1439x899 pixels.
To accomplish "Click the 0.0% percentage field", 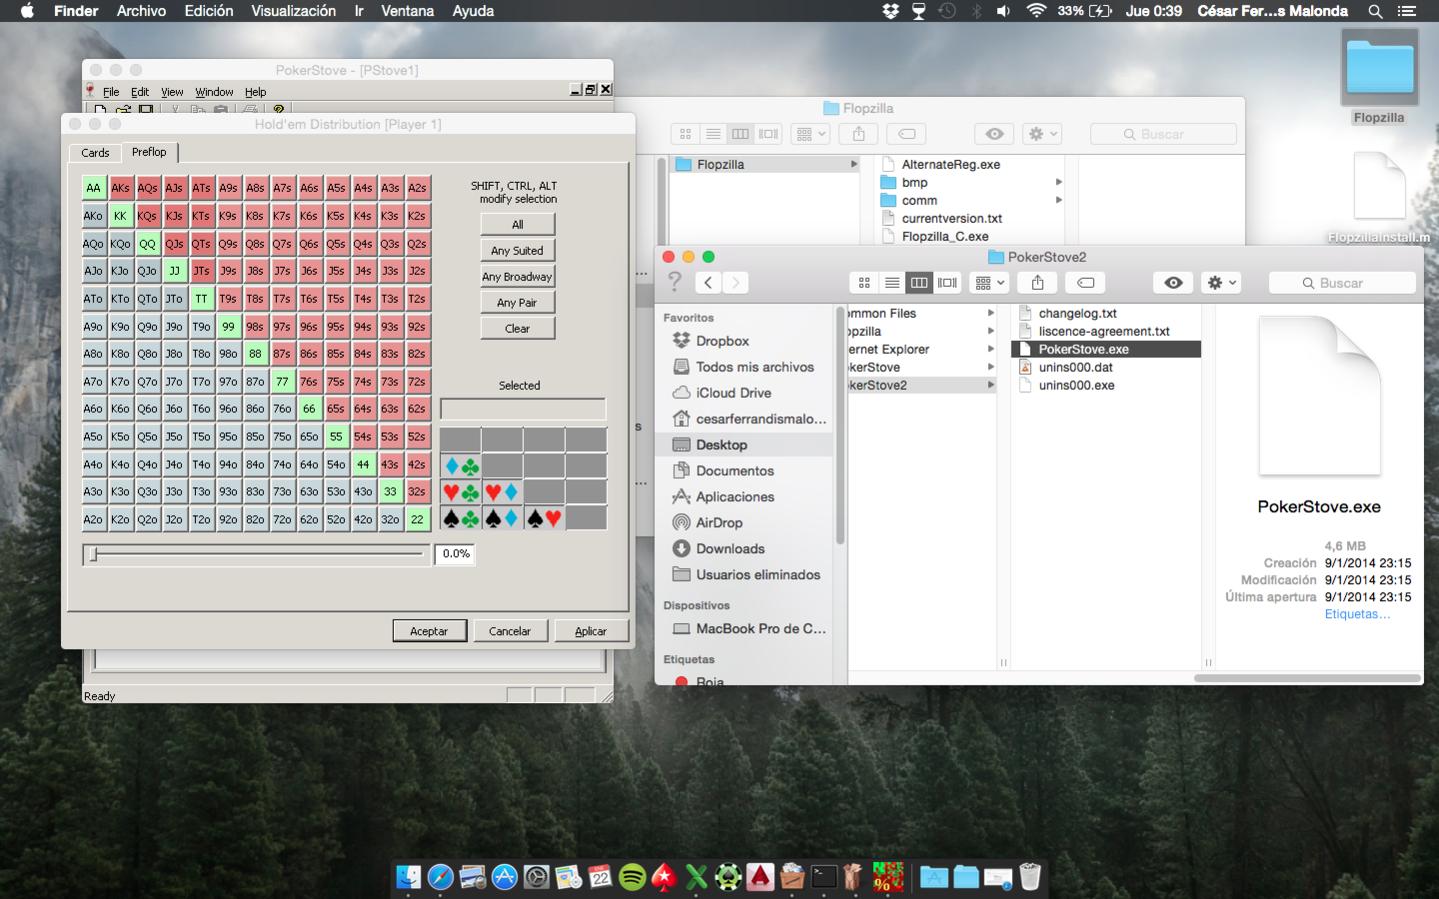I will click(454, 554).
